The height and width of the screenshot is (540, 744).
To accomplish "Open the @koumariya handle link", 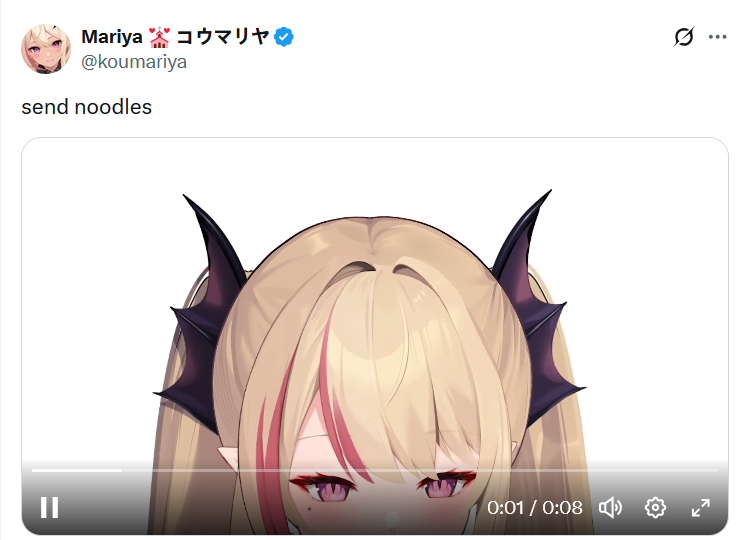I will pyautogui.click(x=134, y=62).
